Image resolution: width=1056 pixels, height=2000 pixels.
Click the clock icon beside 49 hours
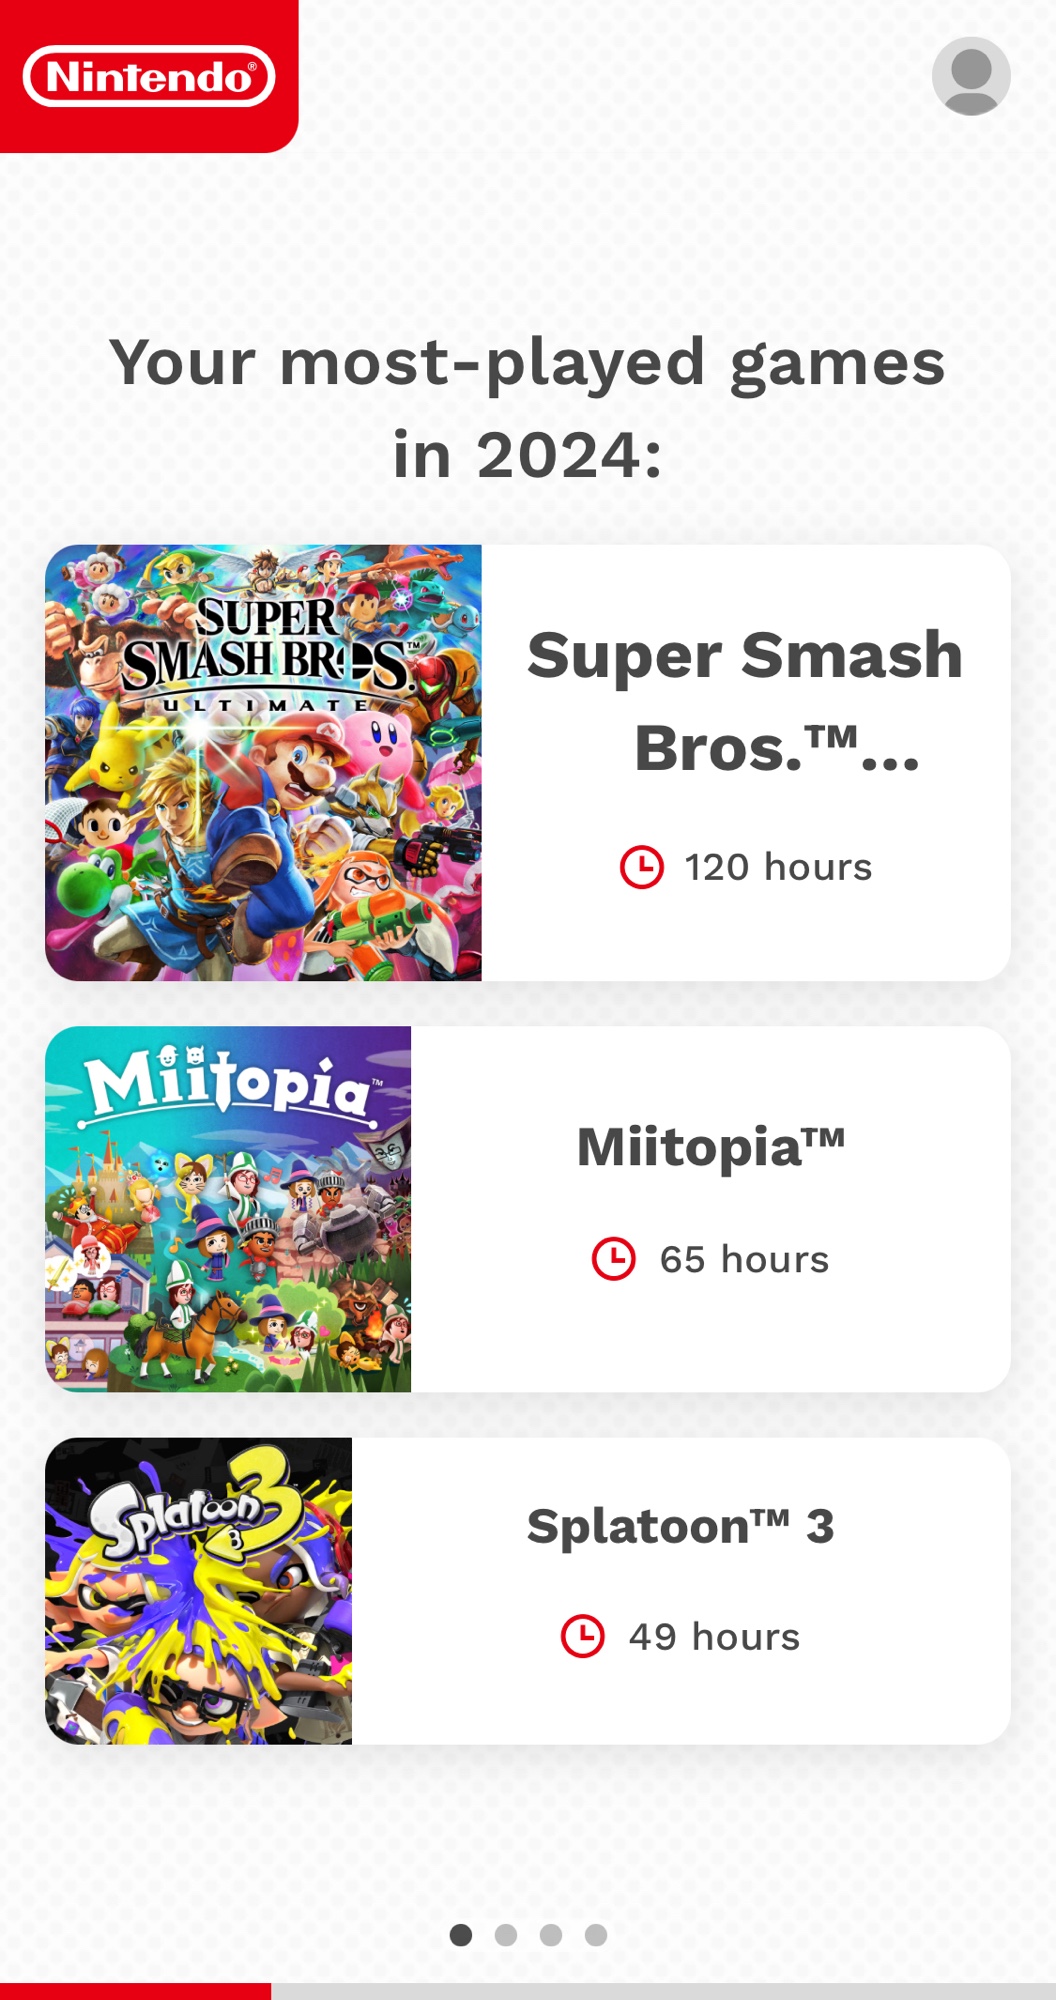[x=582, y=1636]
